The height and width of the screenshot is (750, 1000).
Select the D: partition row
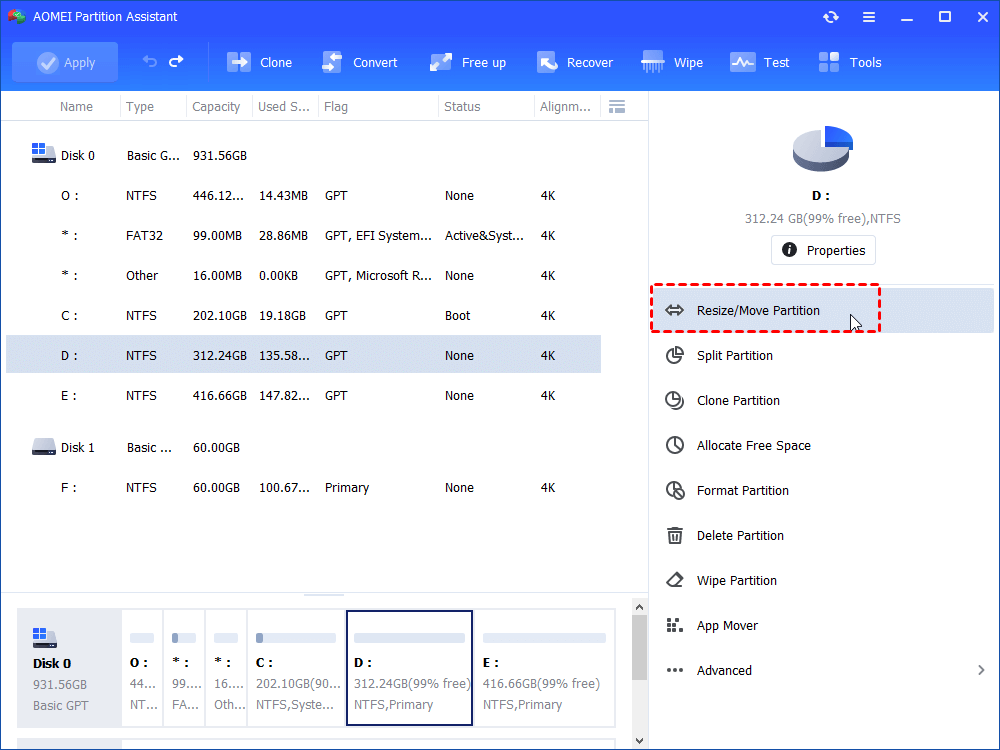[304, 355]
